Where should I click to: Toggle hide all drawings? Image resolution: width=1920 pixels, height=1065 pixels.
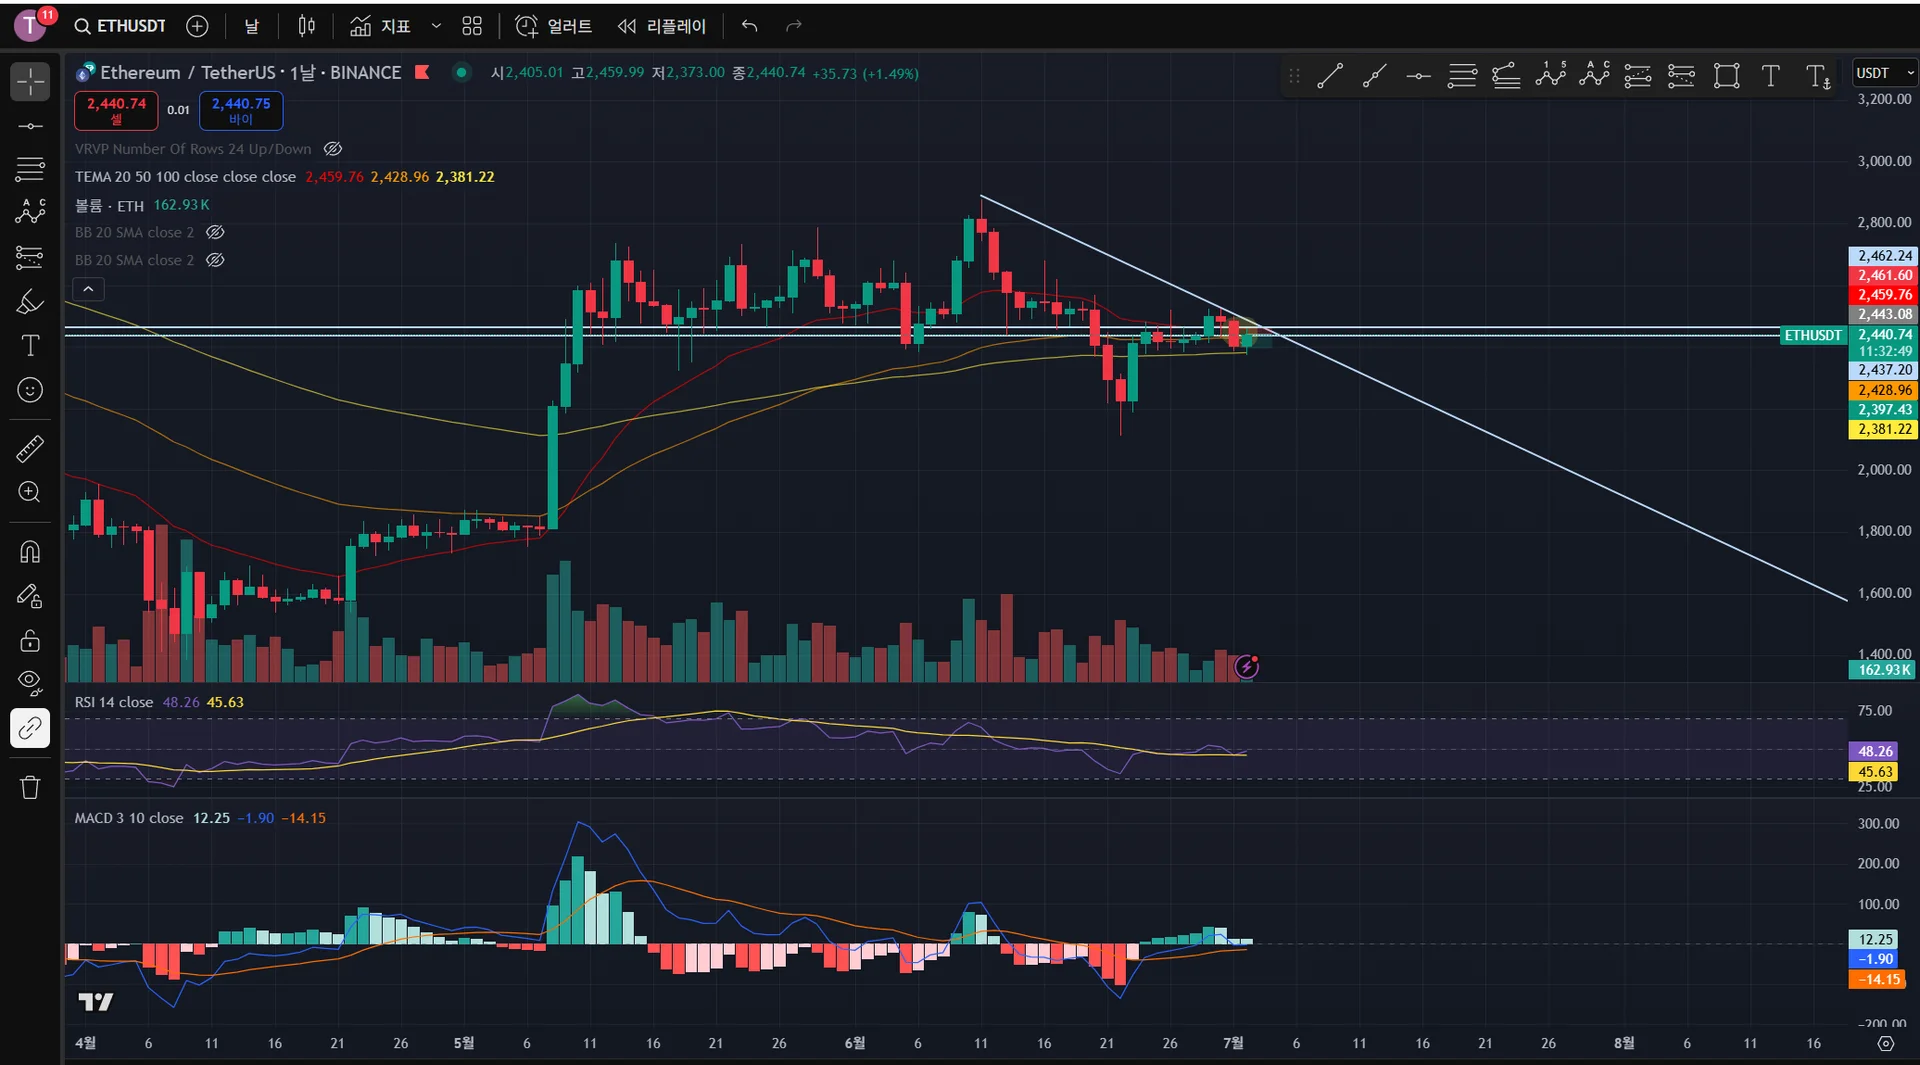[x=30, y=684]
